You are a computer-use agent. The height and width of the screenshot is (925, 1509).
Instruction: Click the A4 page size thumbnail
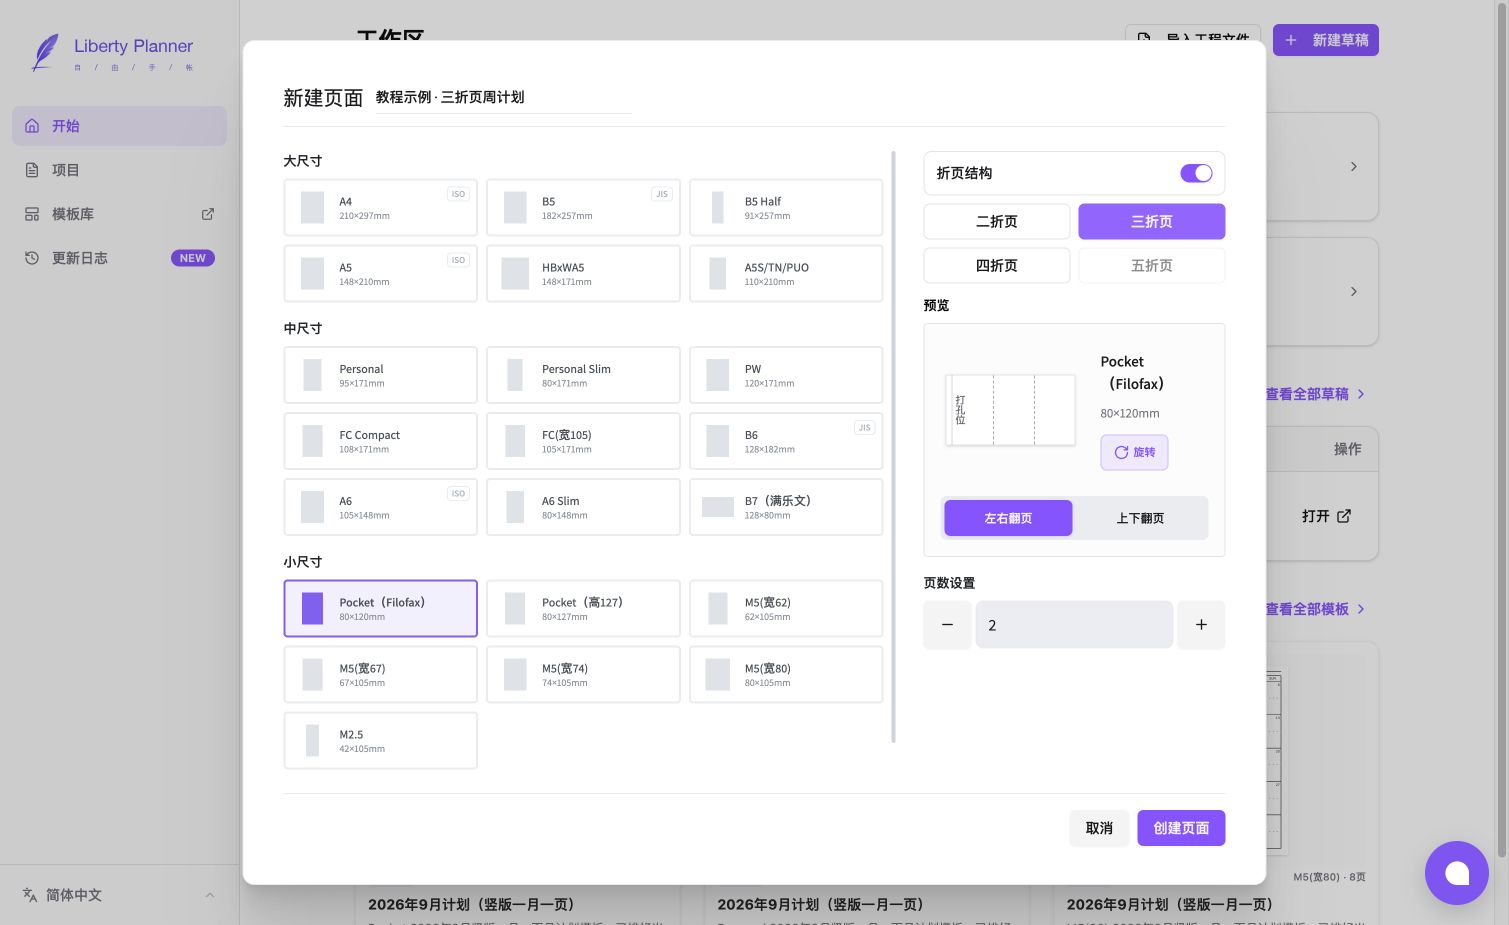pyautogui.click(x=313, y=208)
